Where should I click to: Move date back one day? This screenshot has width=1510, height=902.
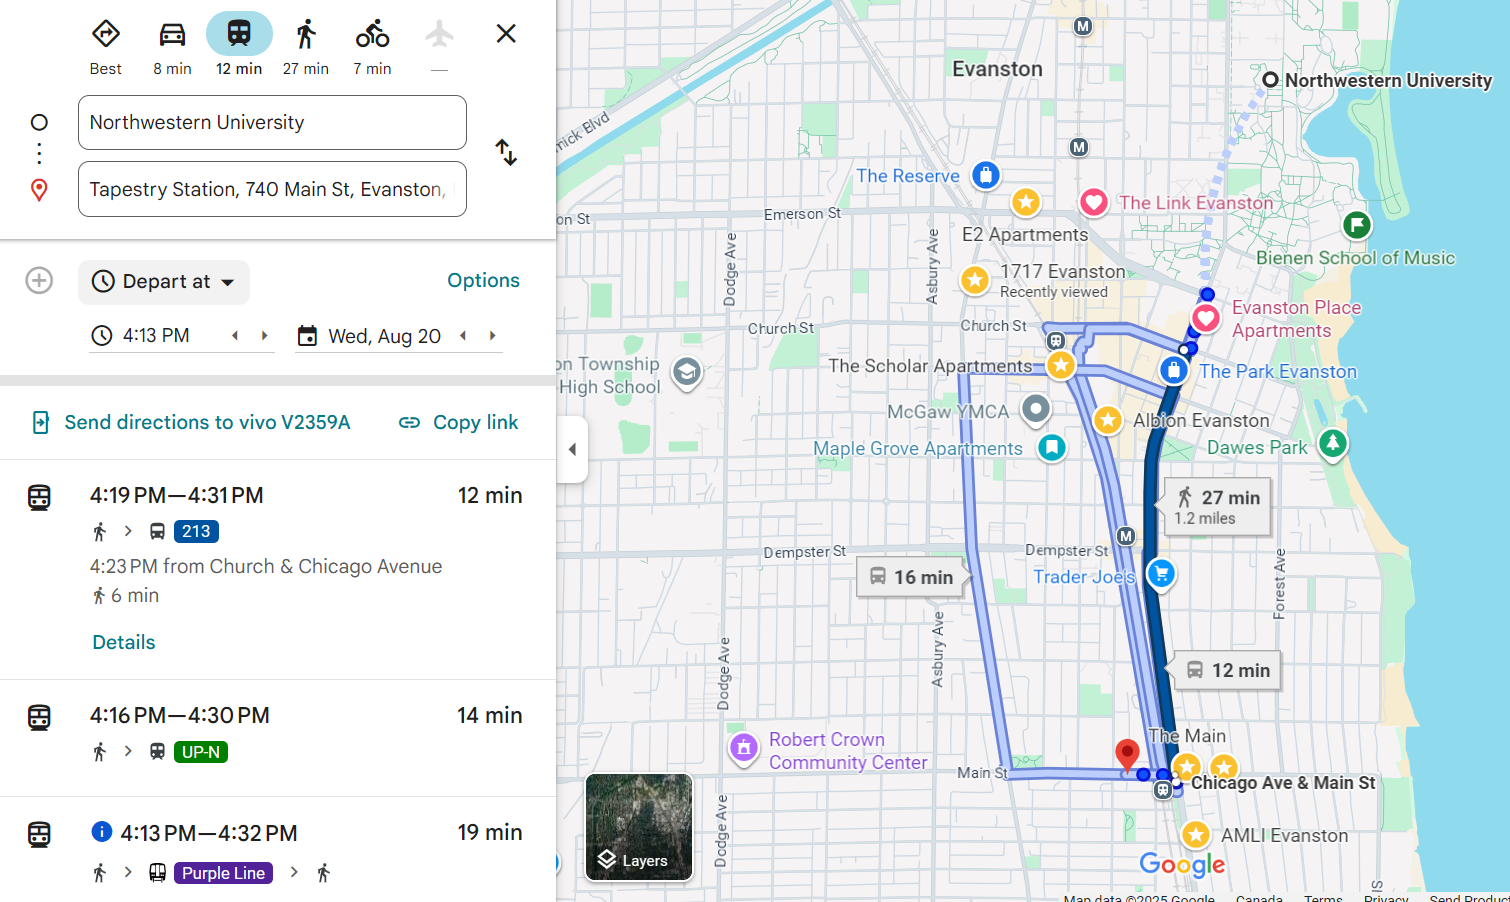463,336
